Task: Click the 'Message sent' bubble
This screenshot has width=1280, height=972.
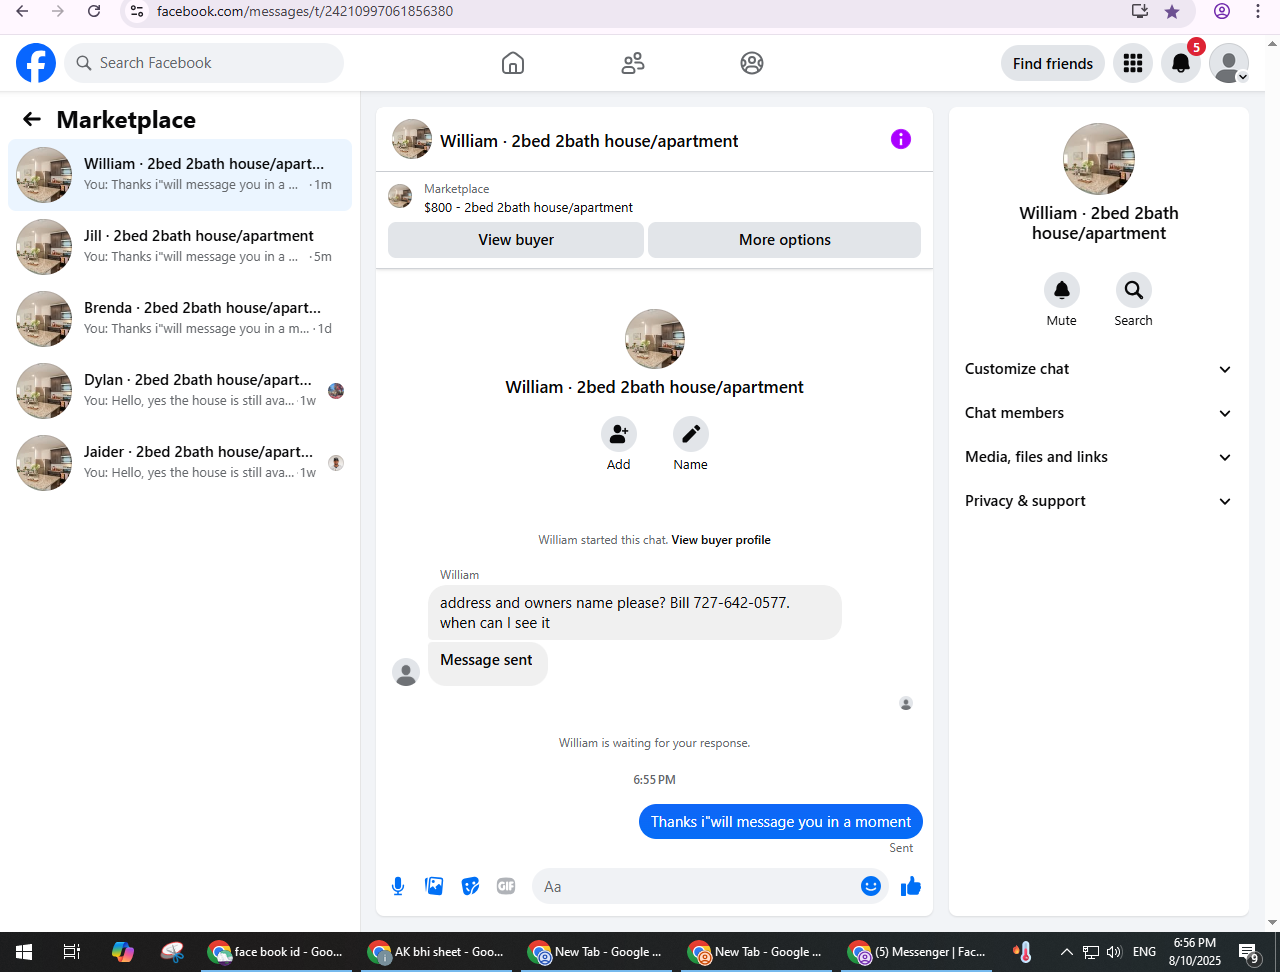Action: (x=488, y=664)
